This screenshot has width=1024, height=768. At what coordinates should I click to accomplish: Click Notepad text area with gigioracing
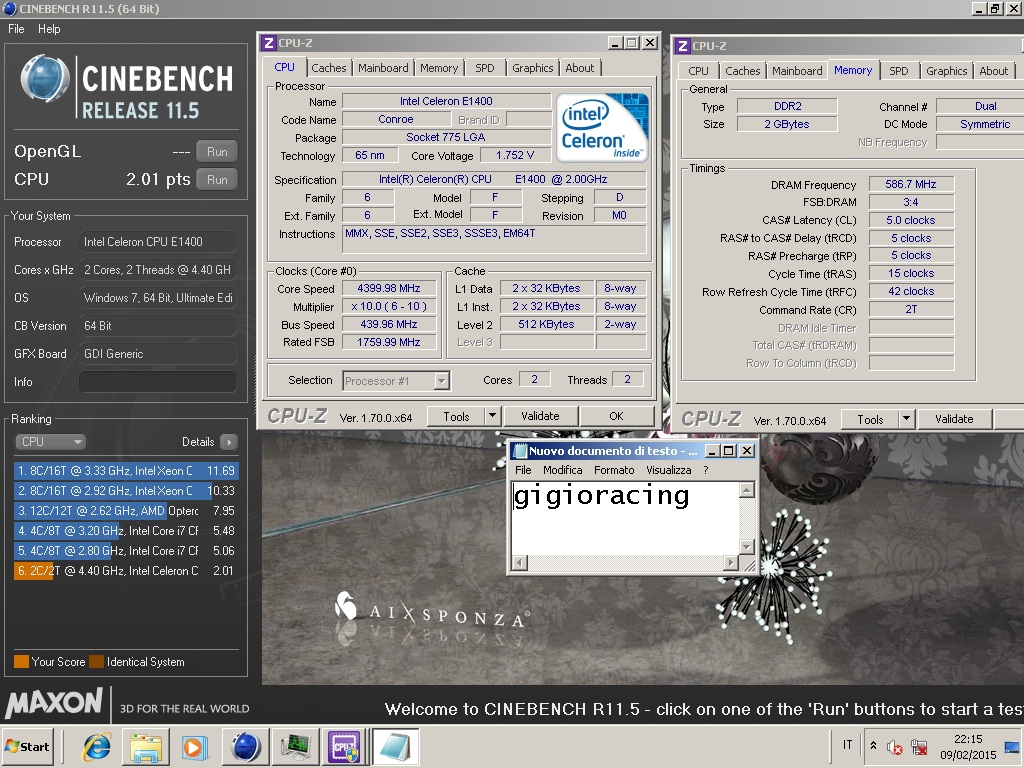point(624,519)
